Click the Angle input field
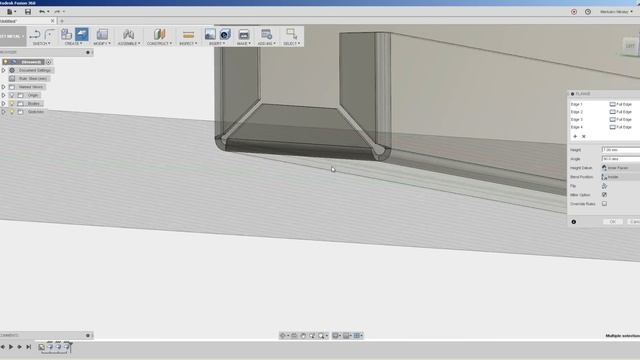This screenshot has height=360, width=640. [x=621, y=159]
